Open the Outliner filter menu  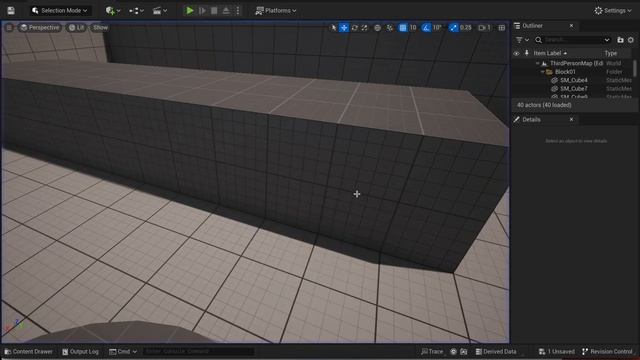click(522, 40)
